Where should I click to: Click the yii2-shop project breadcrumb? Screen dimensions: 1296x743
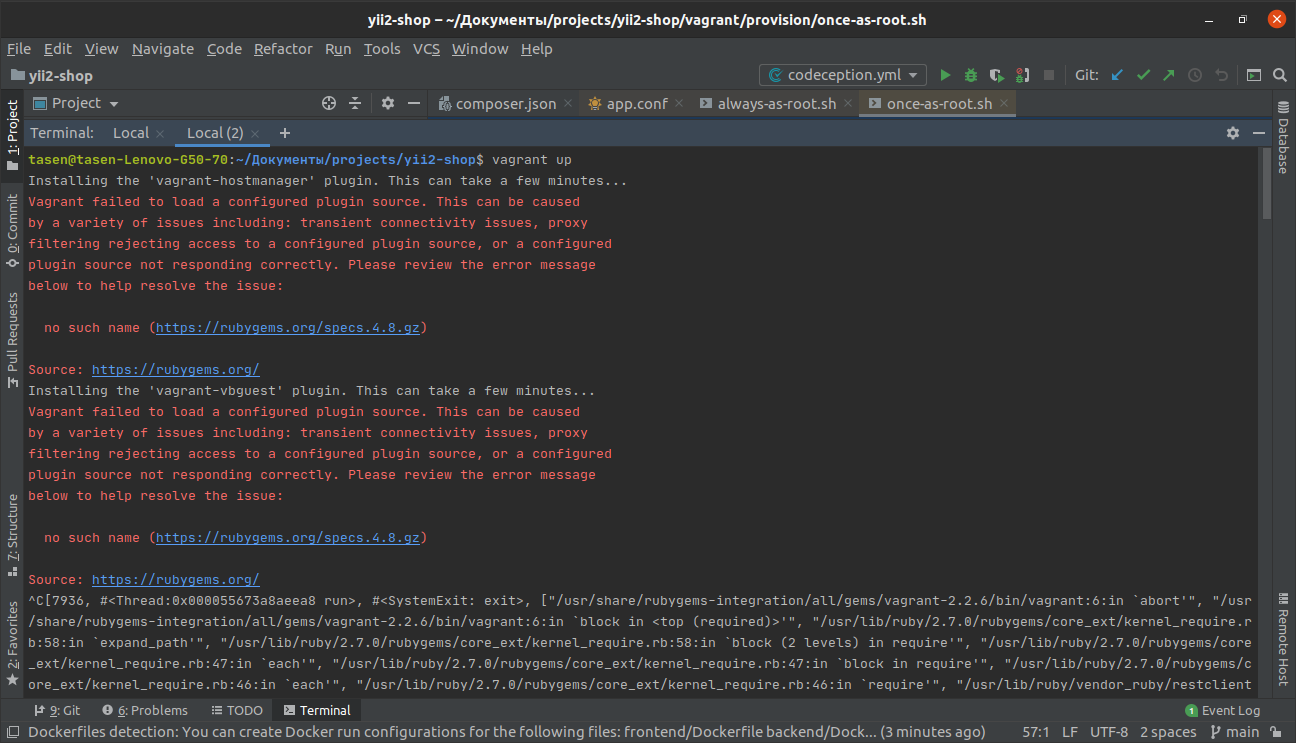point(51,75)
